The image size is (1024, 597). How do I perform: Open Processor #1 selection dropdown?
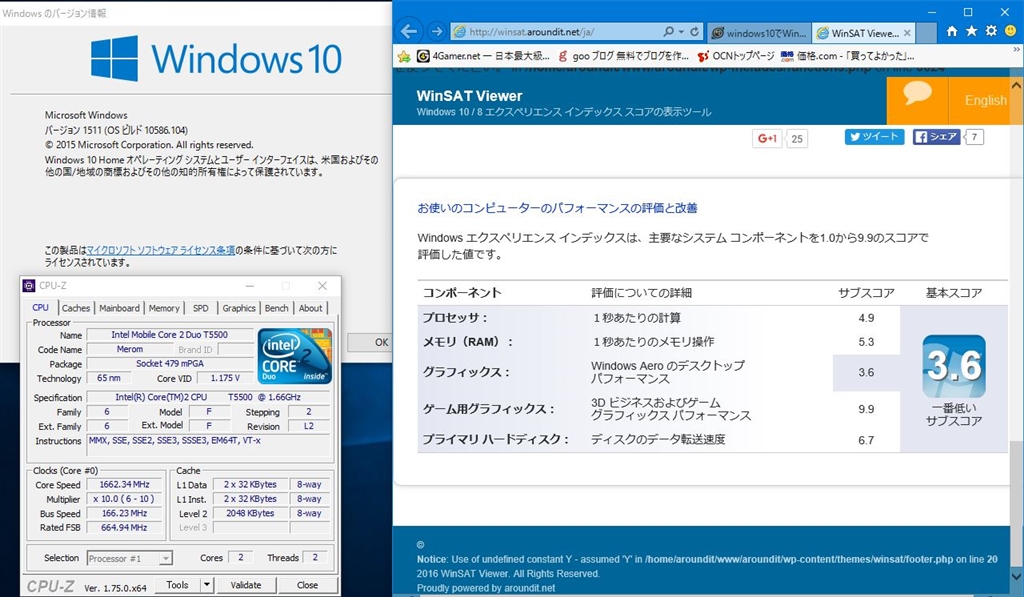click(x=129, y=558)
